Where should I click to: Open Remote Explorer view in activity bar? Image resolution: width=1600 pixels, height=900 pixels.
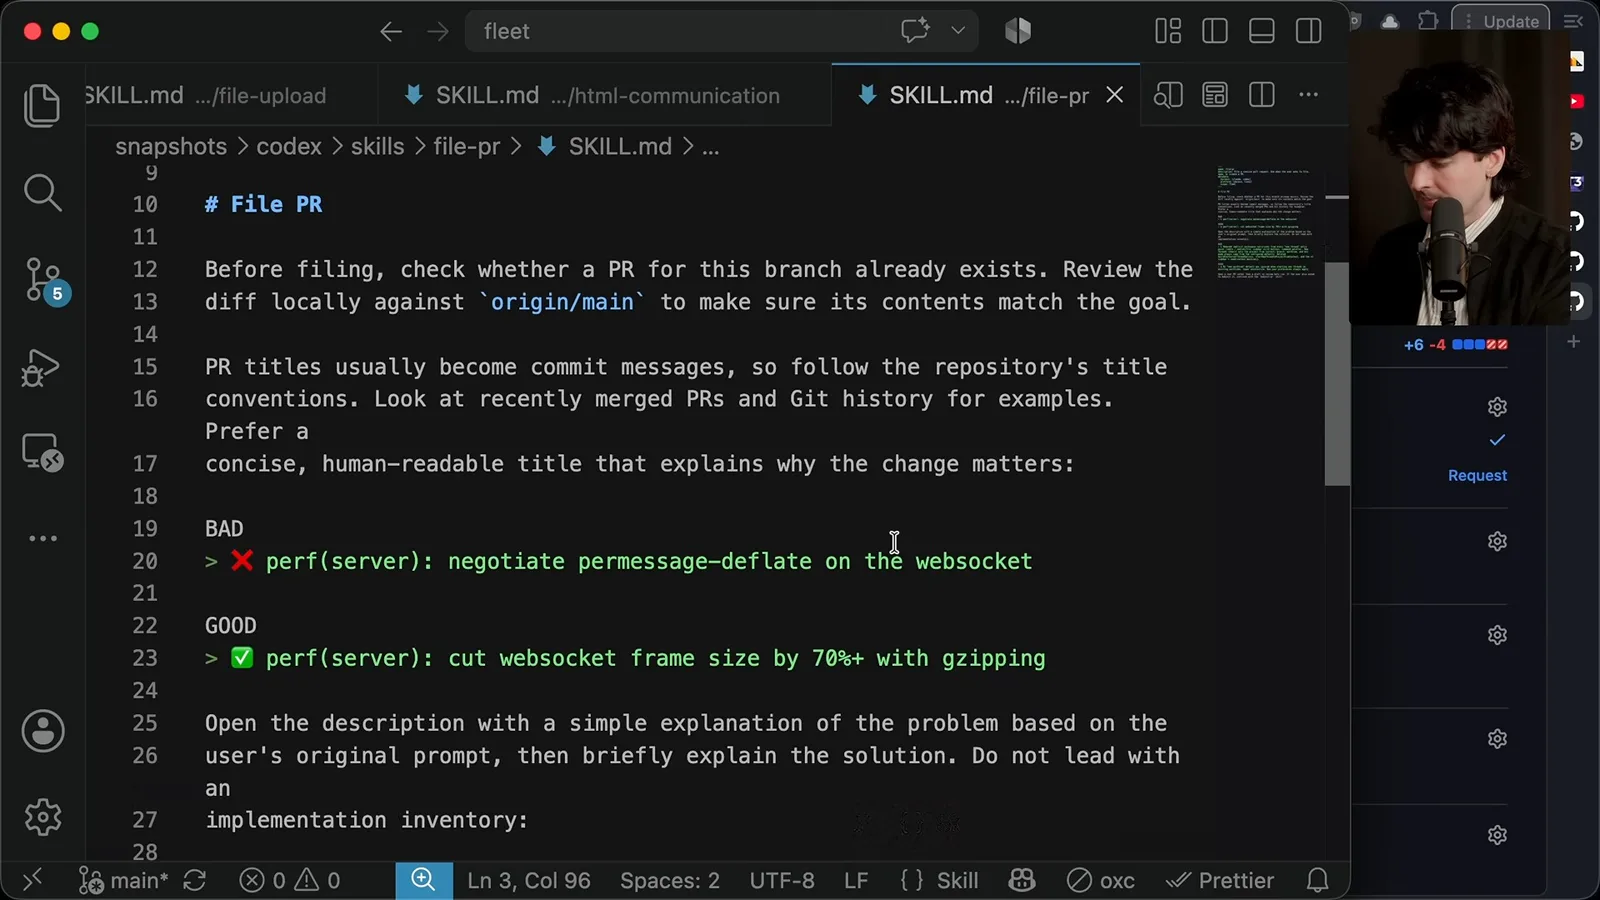42,452
